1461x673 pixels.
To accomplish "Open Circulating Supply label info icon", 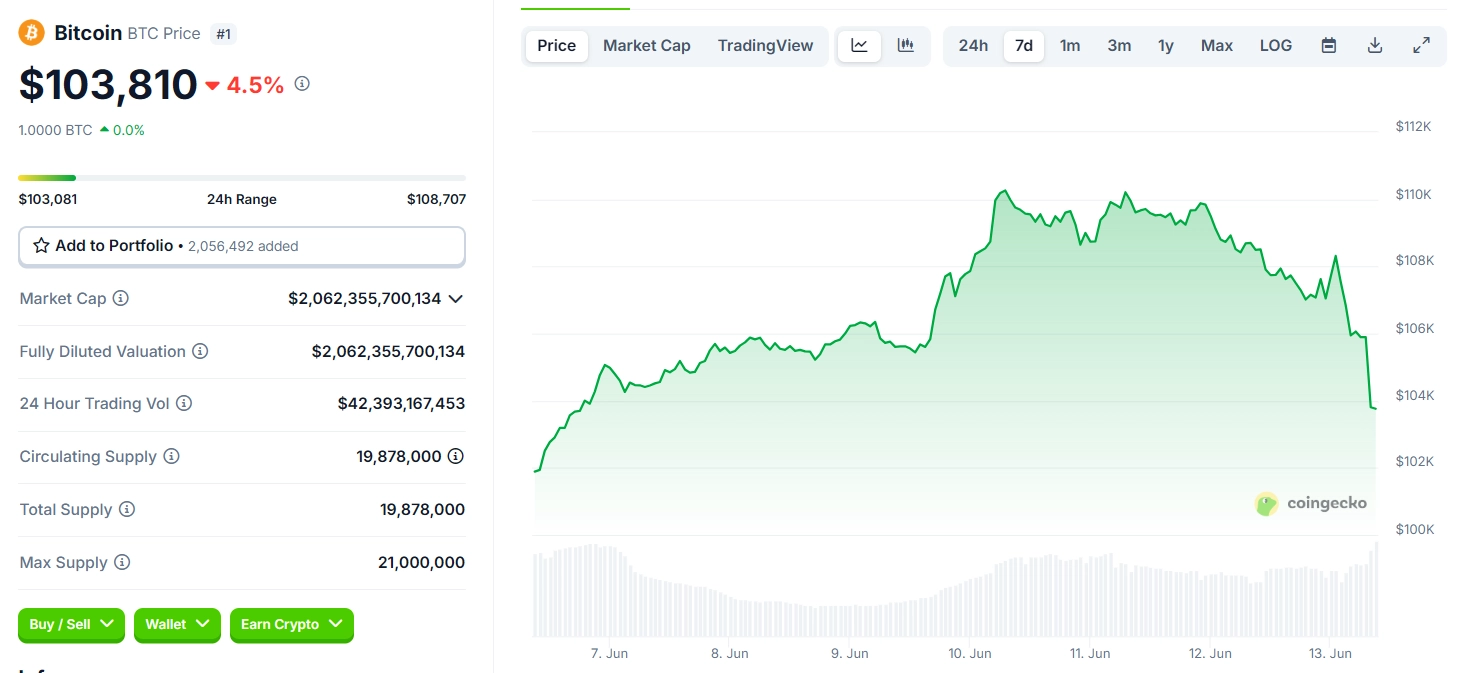I will tap(171, 456).
